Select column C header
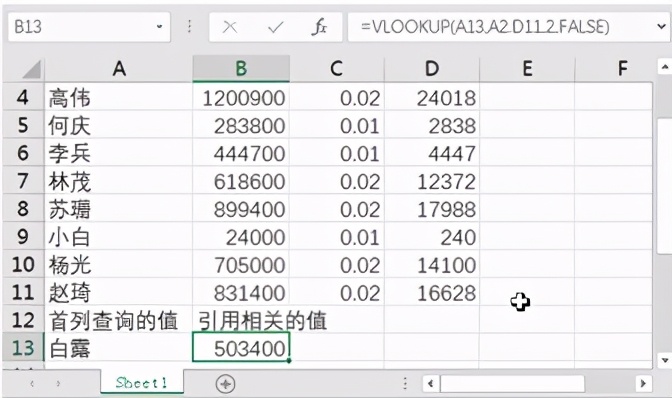The image size is (672, 398). [x=337, y=69]
